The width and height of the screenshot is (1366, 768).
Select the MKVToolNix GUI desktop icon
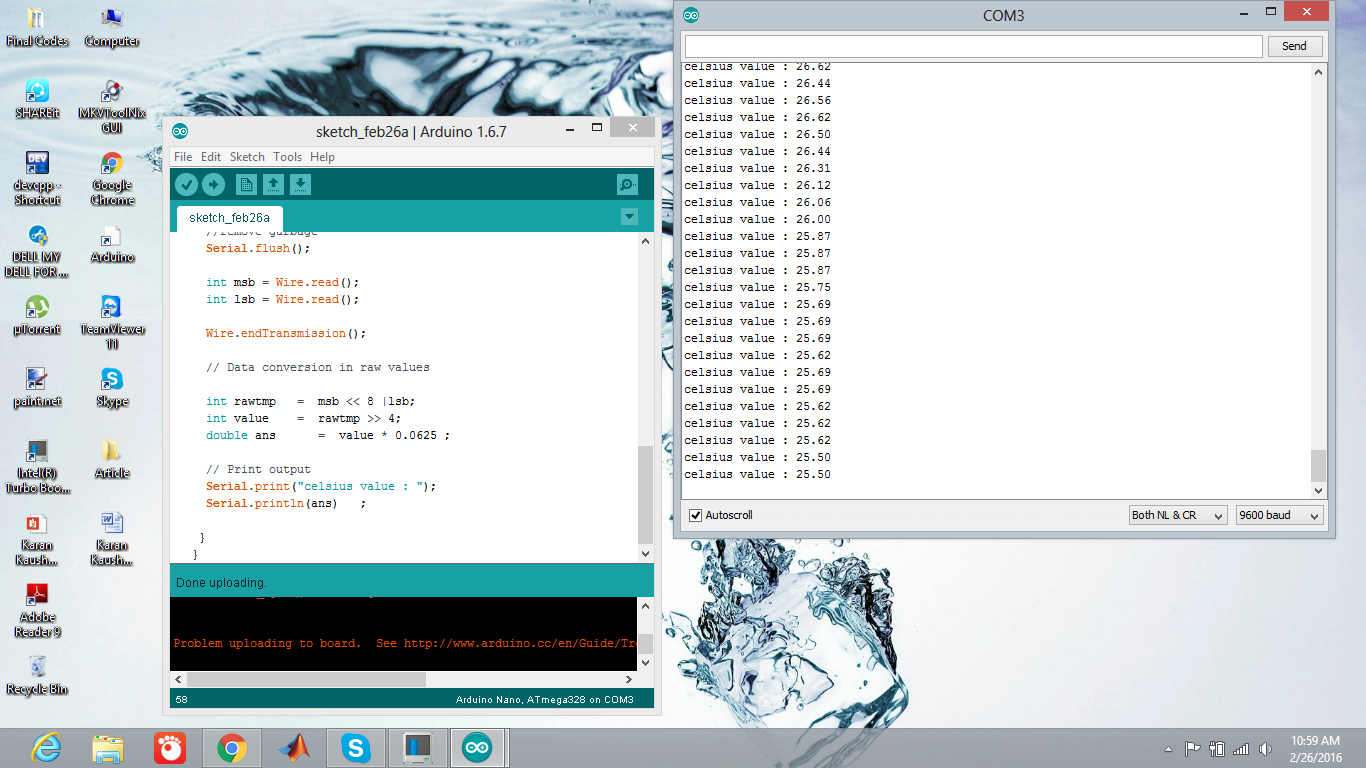[112, 107]
